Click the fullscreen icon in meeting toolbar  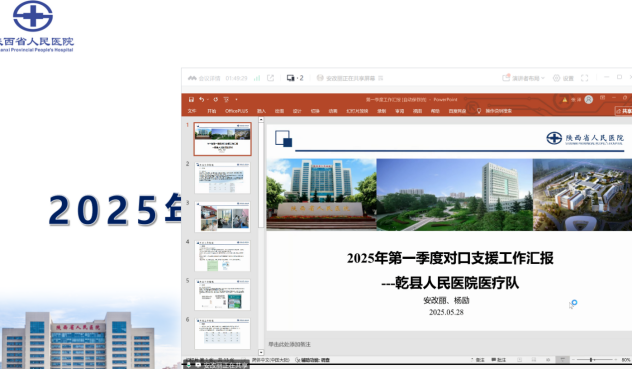point(584,78)
